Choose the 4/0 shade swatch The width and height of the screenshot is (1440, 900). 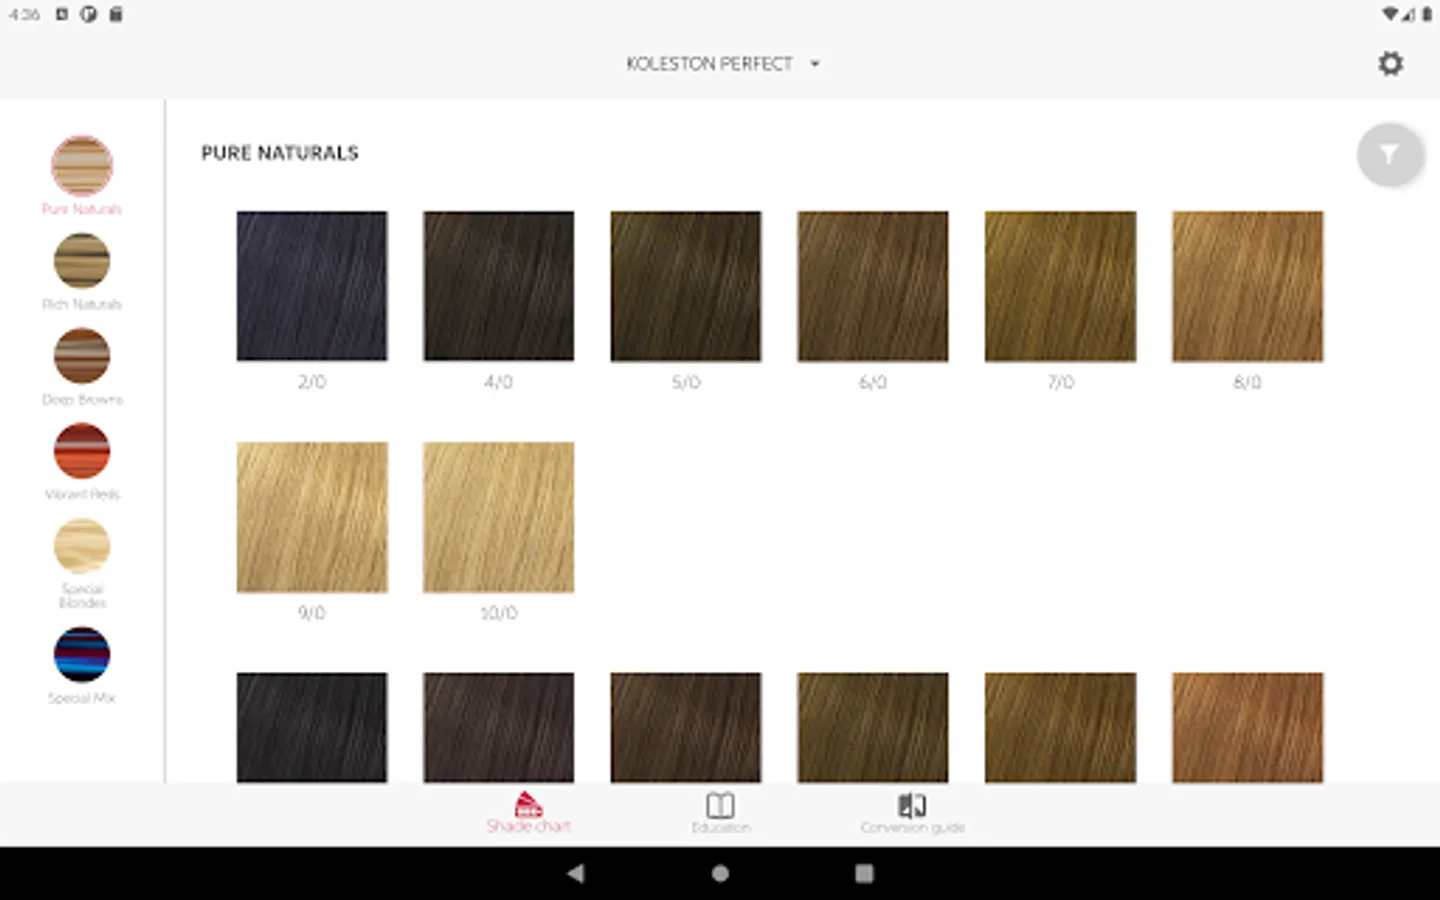click(x=499, y=286)
